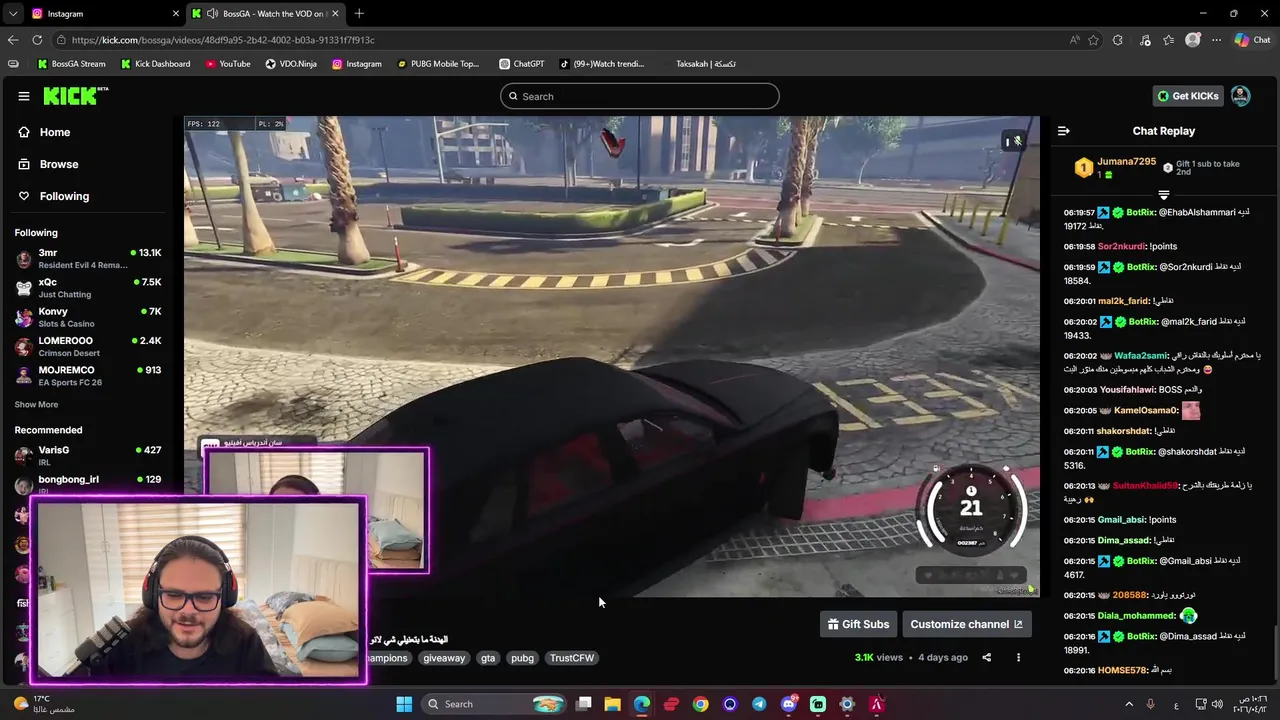The image size is (1280, 720).
Task: Open the taskbar weather widget
Action: click(x=45, y=704)
